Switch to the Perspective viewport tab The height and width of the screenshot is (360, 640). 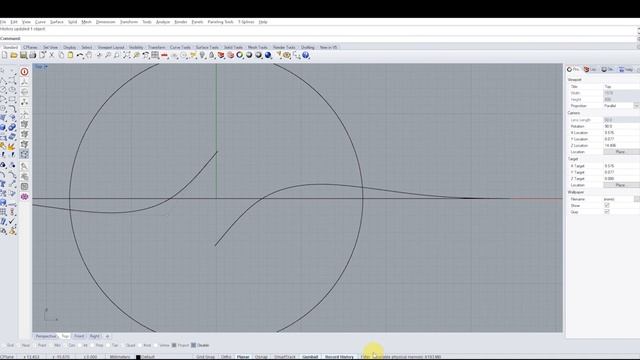[45, 336]
